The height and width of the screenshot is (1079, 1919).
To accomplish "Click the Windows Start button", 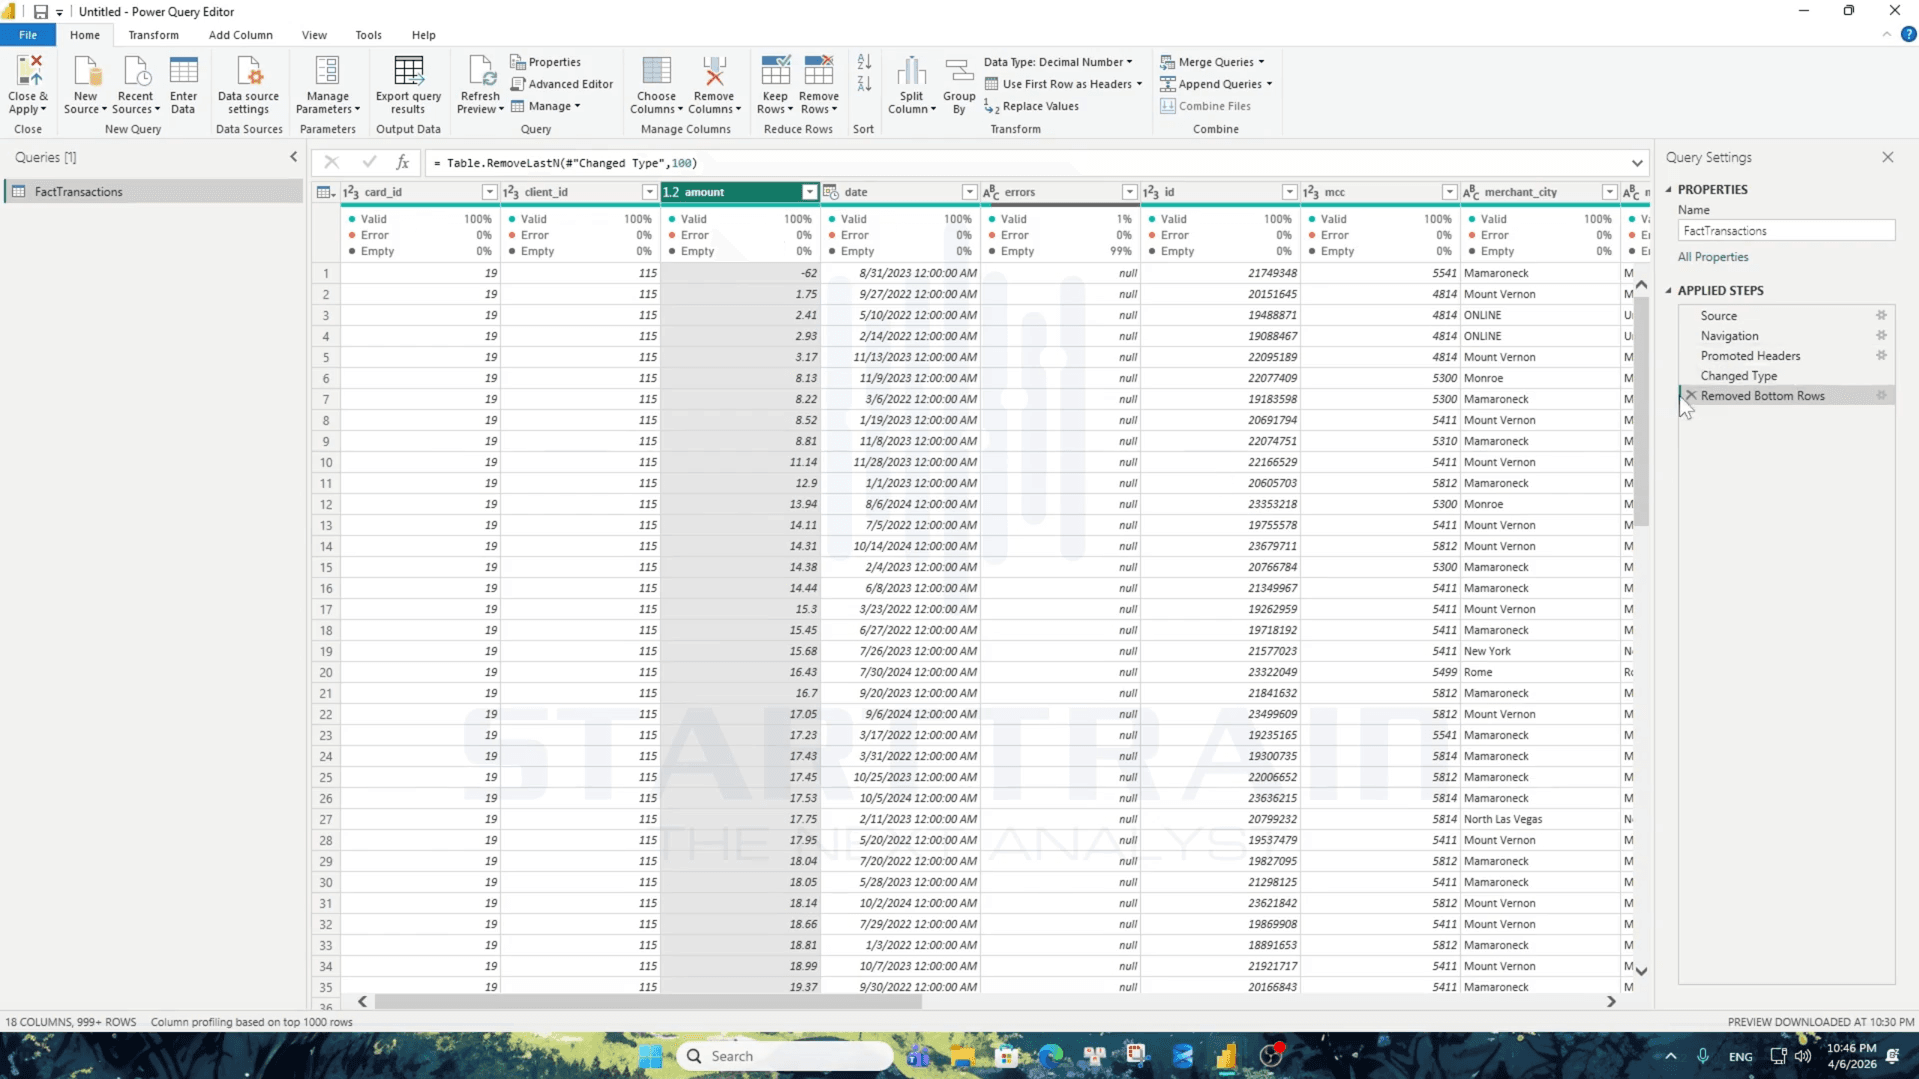I will click(650, 1056).
